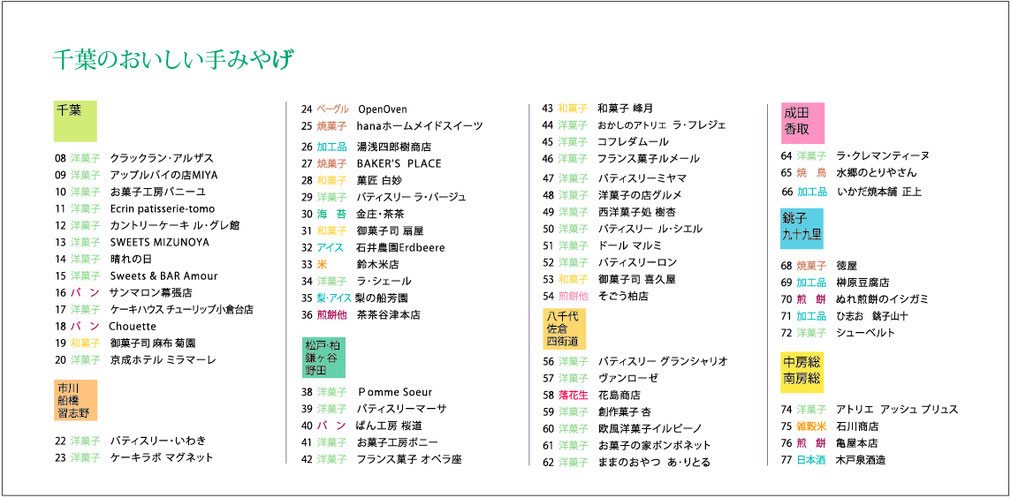Screen dimensions: 1011x498
Task: Select entry 30 金庄・茶茶
Action: click(352, 214)
